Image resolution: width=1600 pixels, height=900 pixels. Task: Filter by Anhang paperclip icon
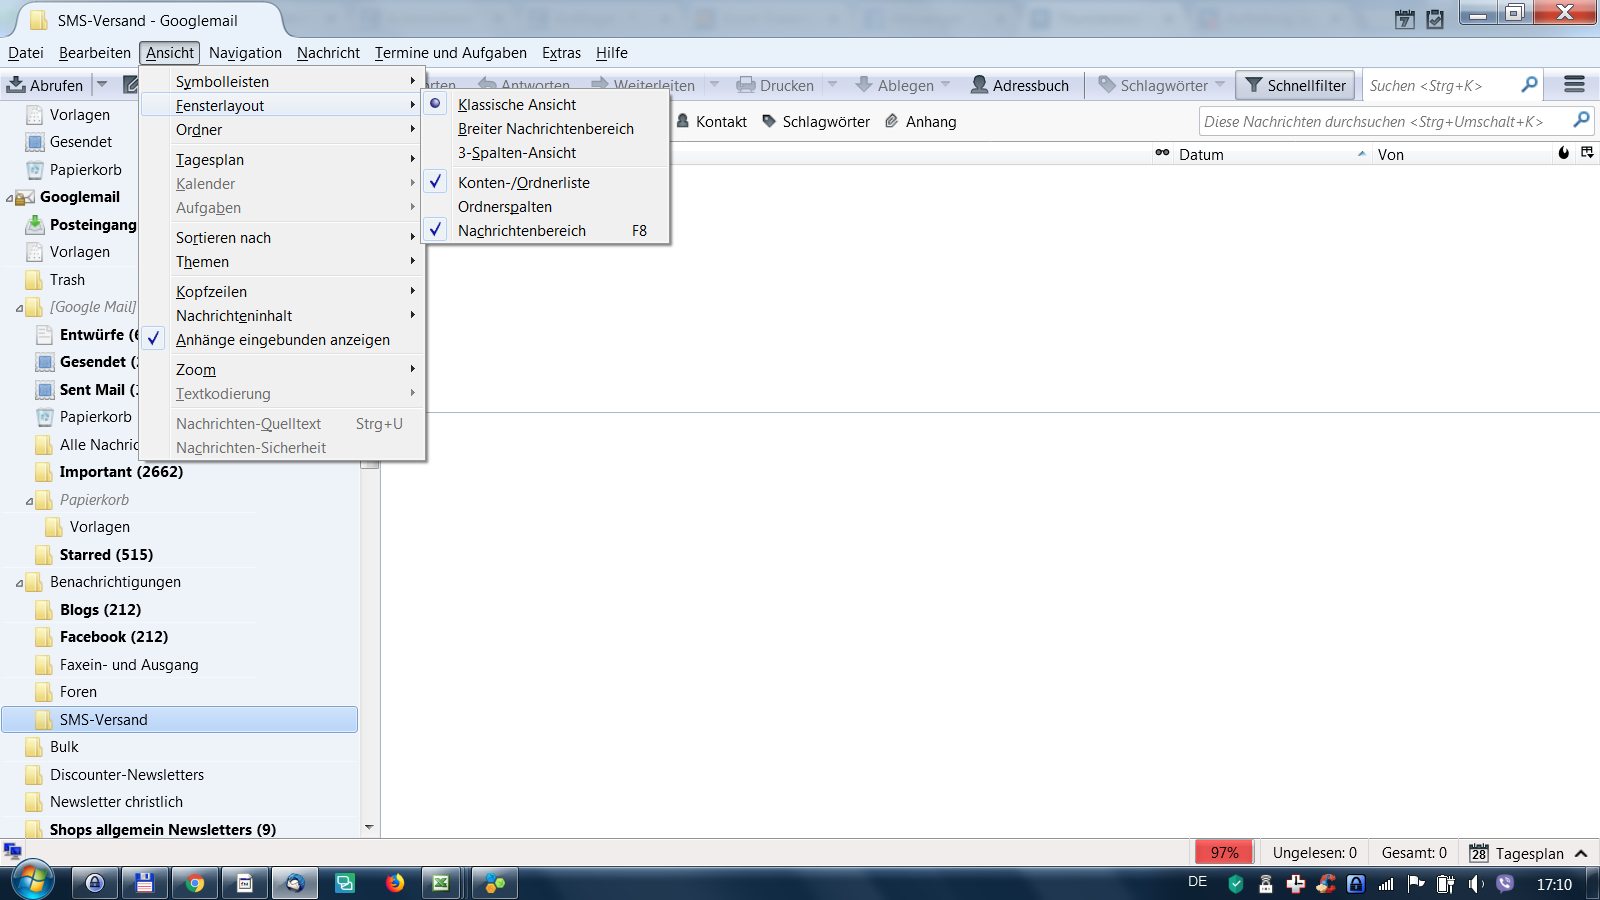pyautogui.click(x=892, y=121)
